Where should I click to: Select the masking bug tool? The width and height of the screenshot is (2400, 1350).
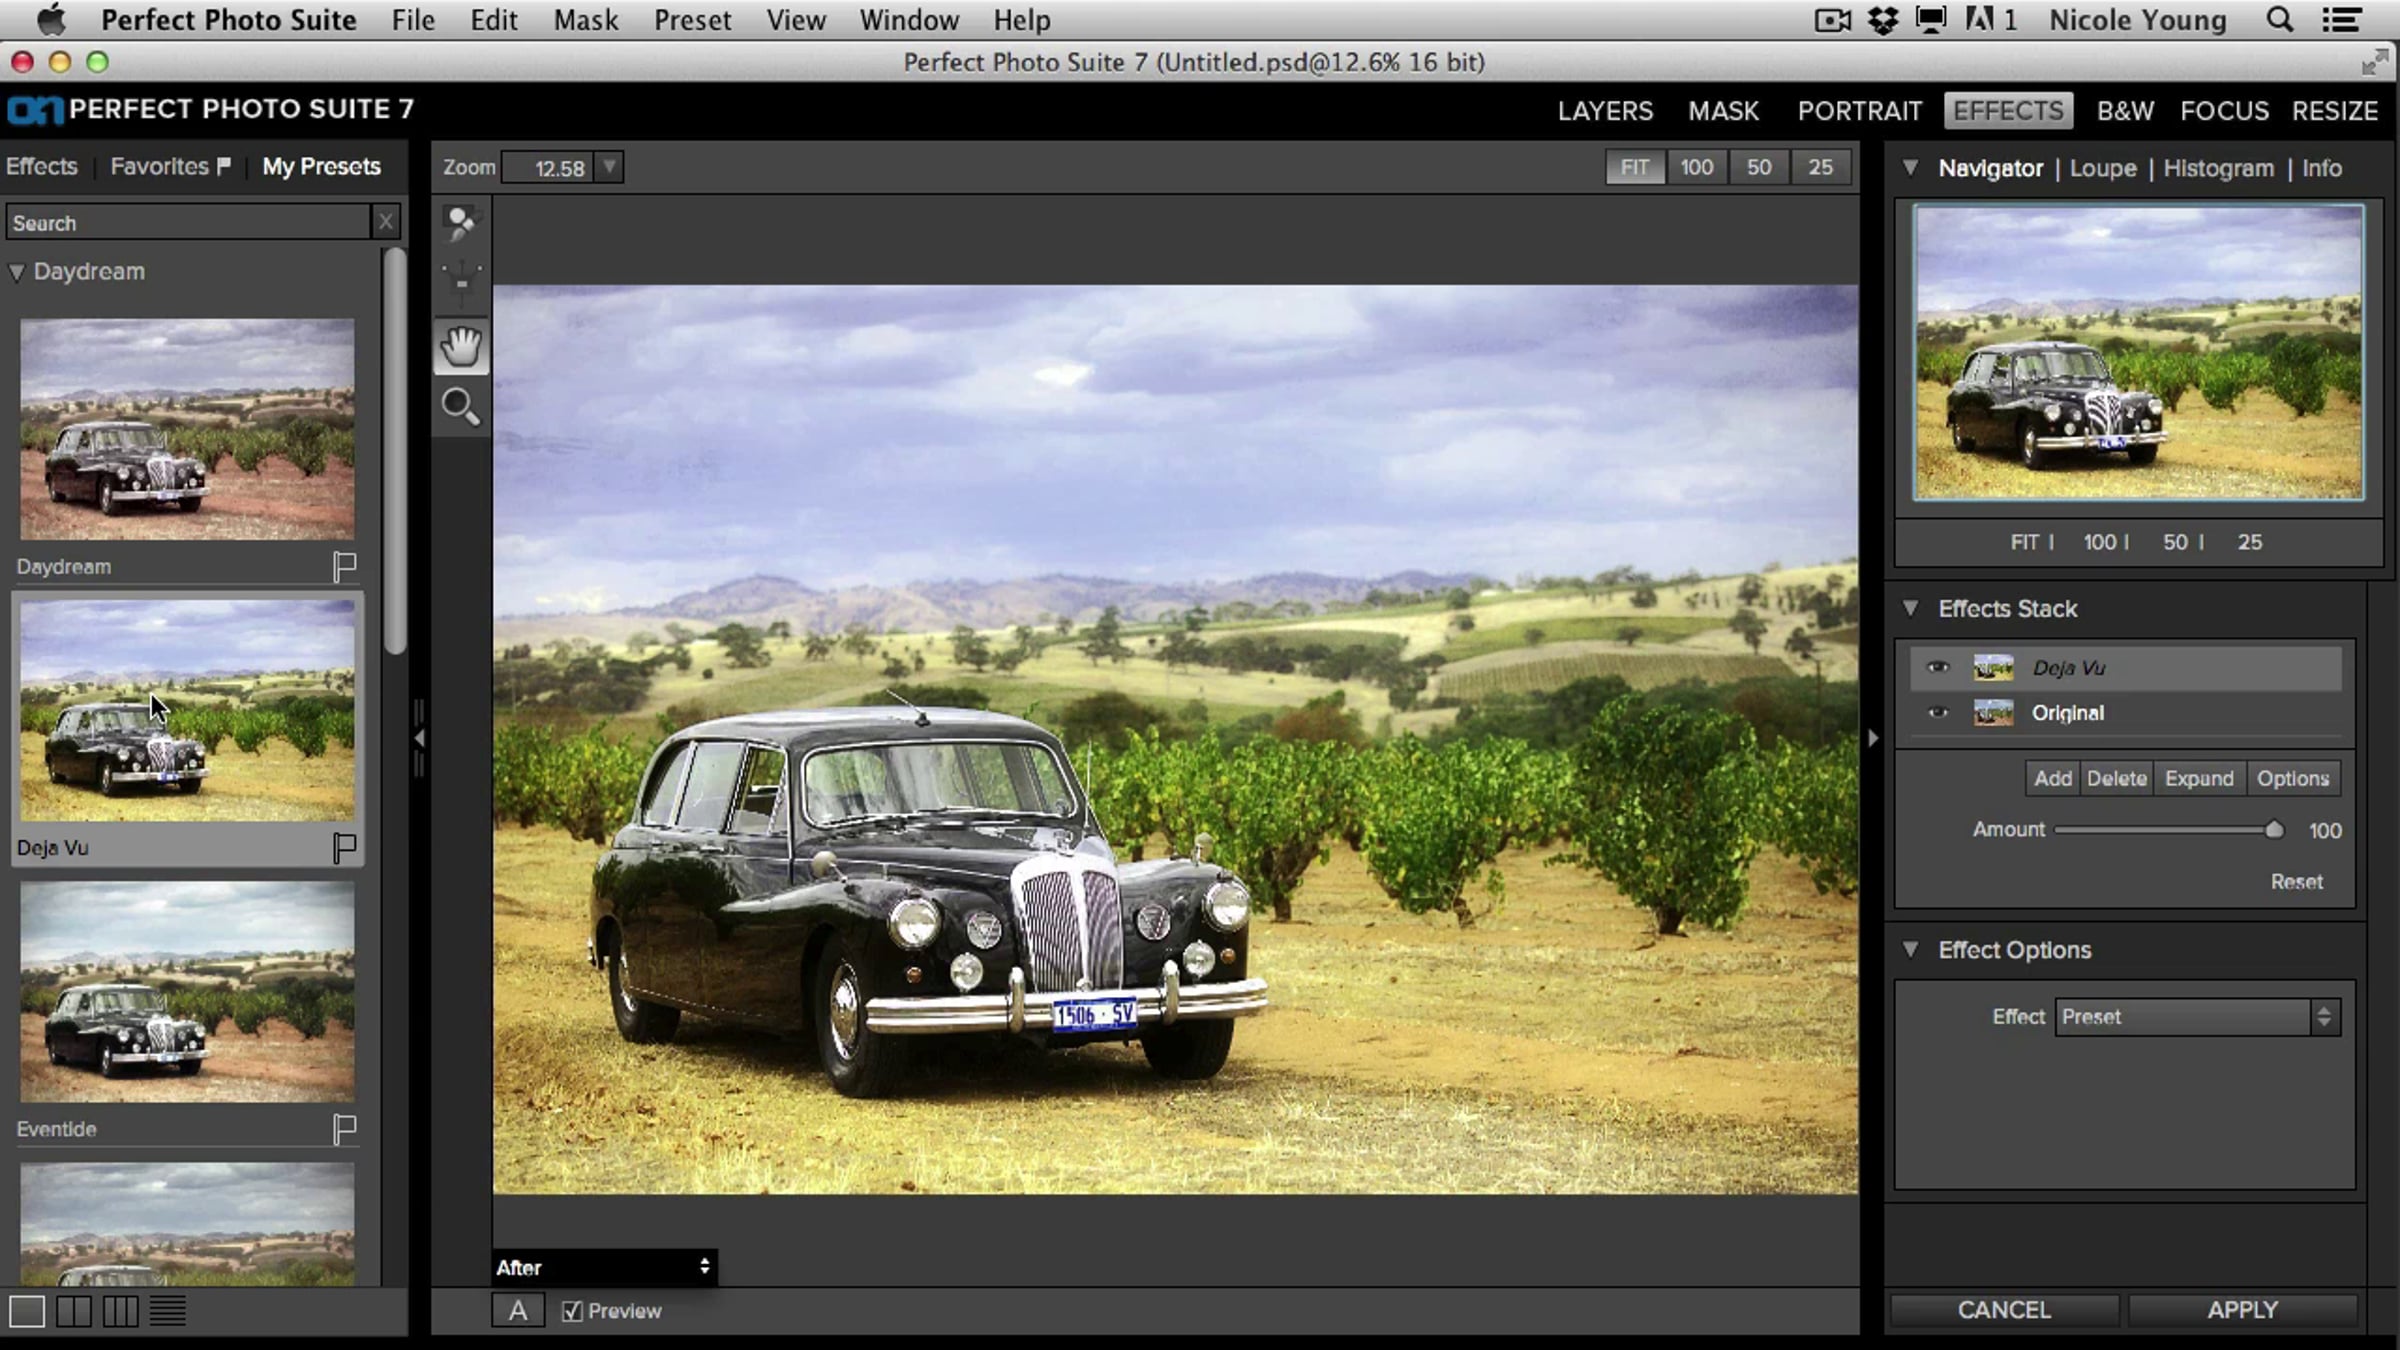pos(461,281)
